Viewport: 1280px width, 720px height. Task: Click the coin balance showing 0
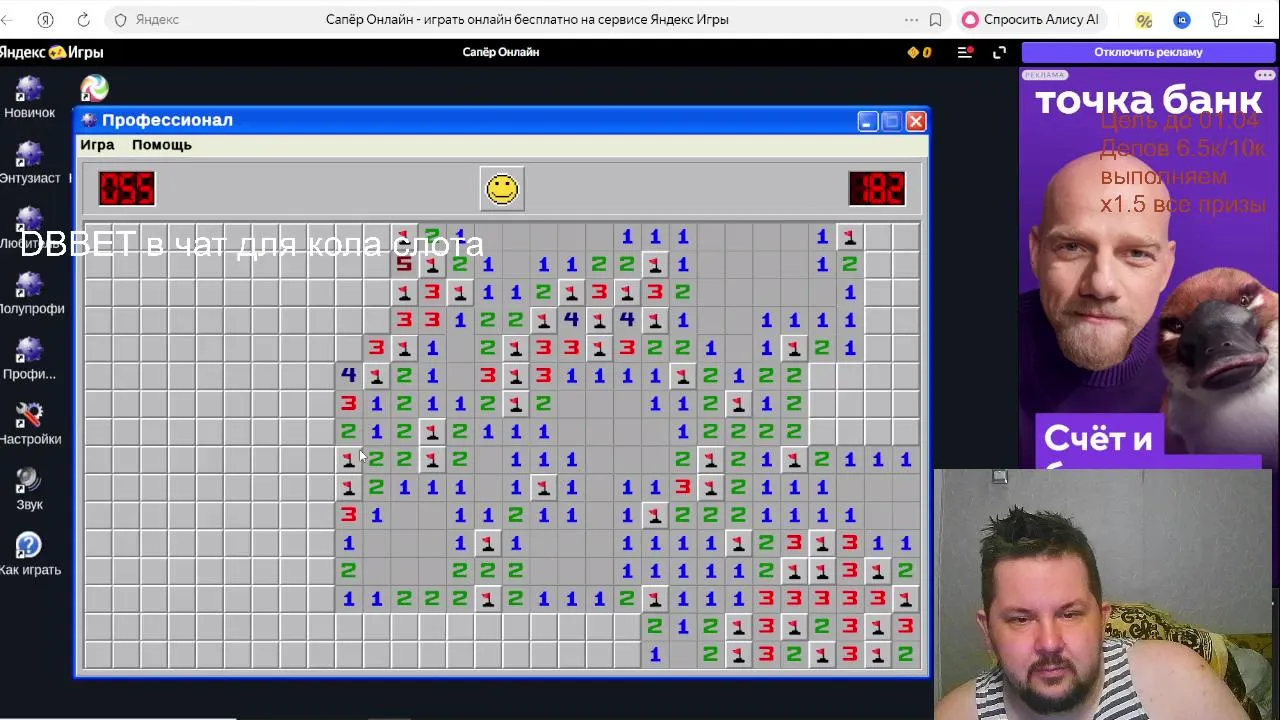coord(919,52)
